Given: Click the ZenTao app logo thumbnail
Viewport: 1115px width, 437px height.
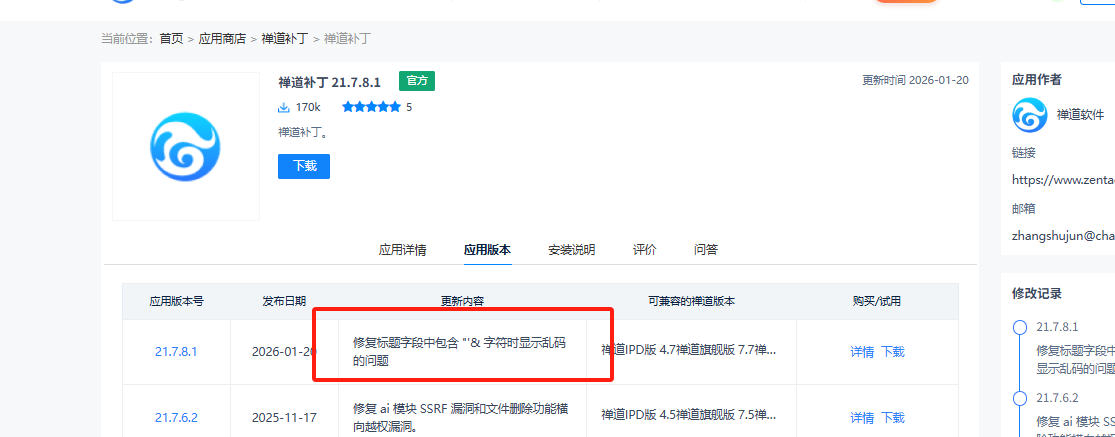Looking at the screenshot, I should point(186,146).
